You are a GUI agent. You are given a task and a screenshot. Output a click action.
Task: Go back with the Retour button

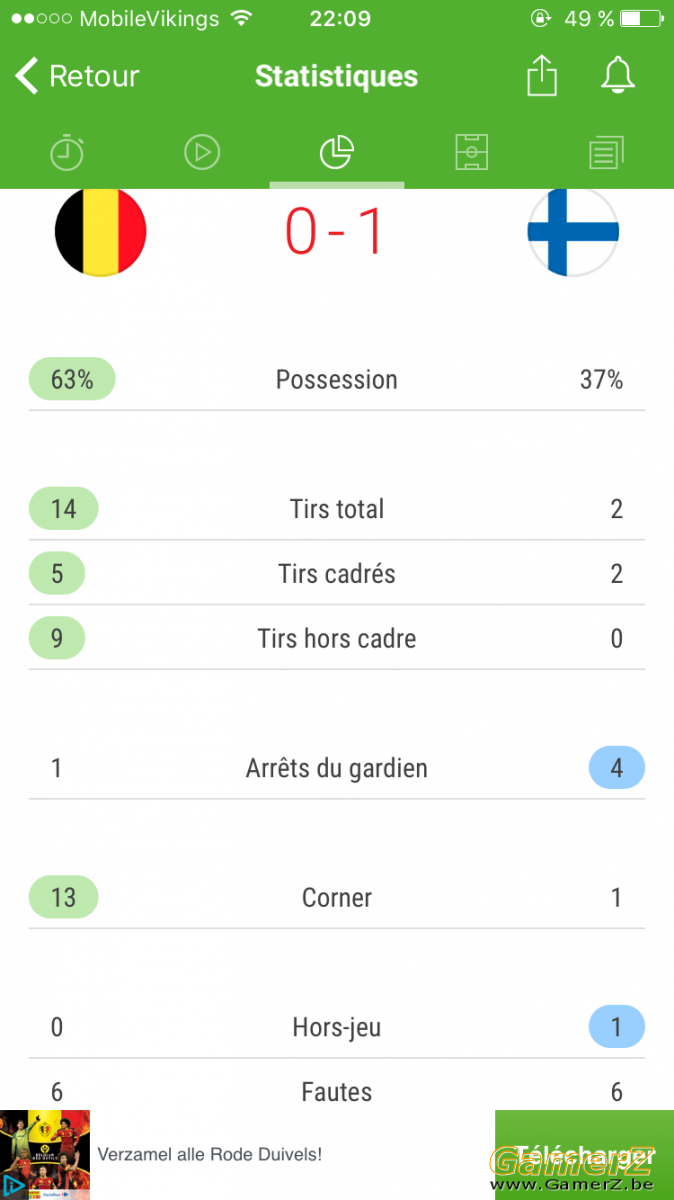click(x=77, y=76)
